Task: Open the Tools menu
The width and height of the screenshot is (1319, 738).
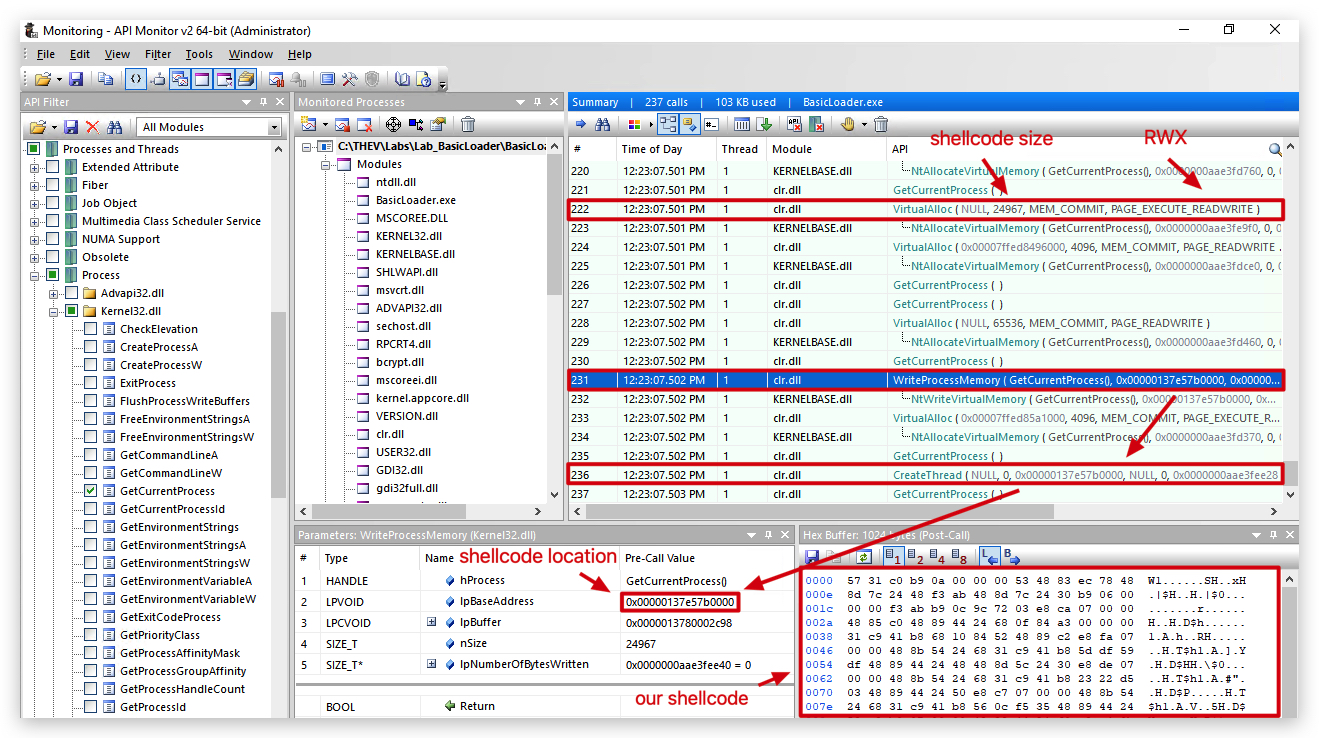Action: click(x=199, y=54)
